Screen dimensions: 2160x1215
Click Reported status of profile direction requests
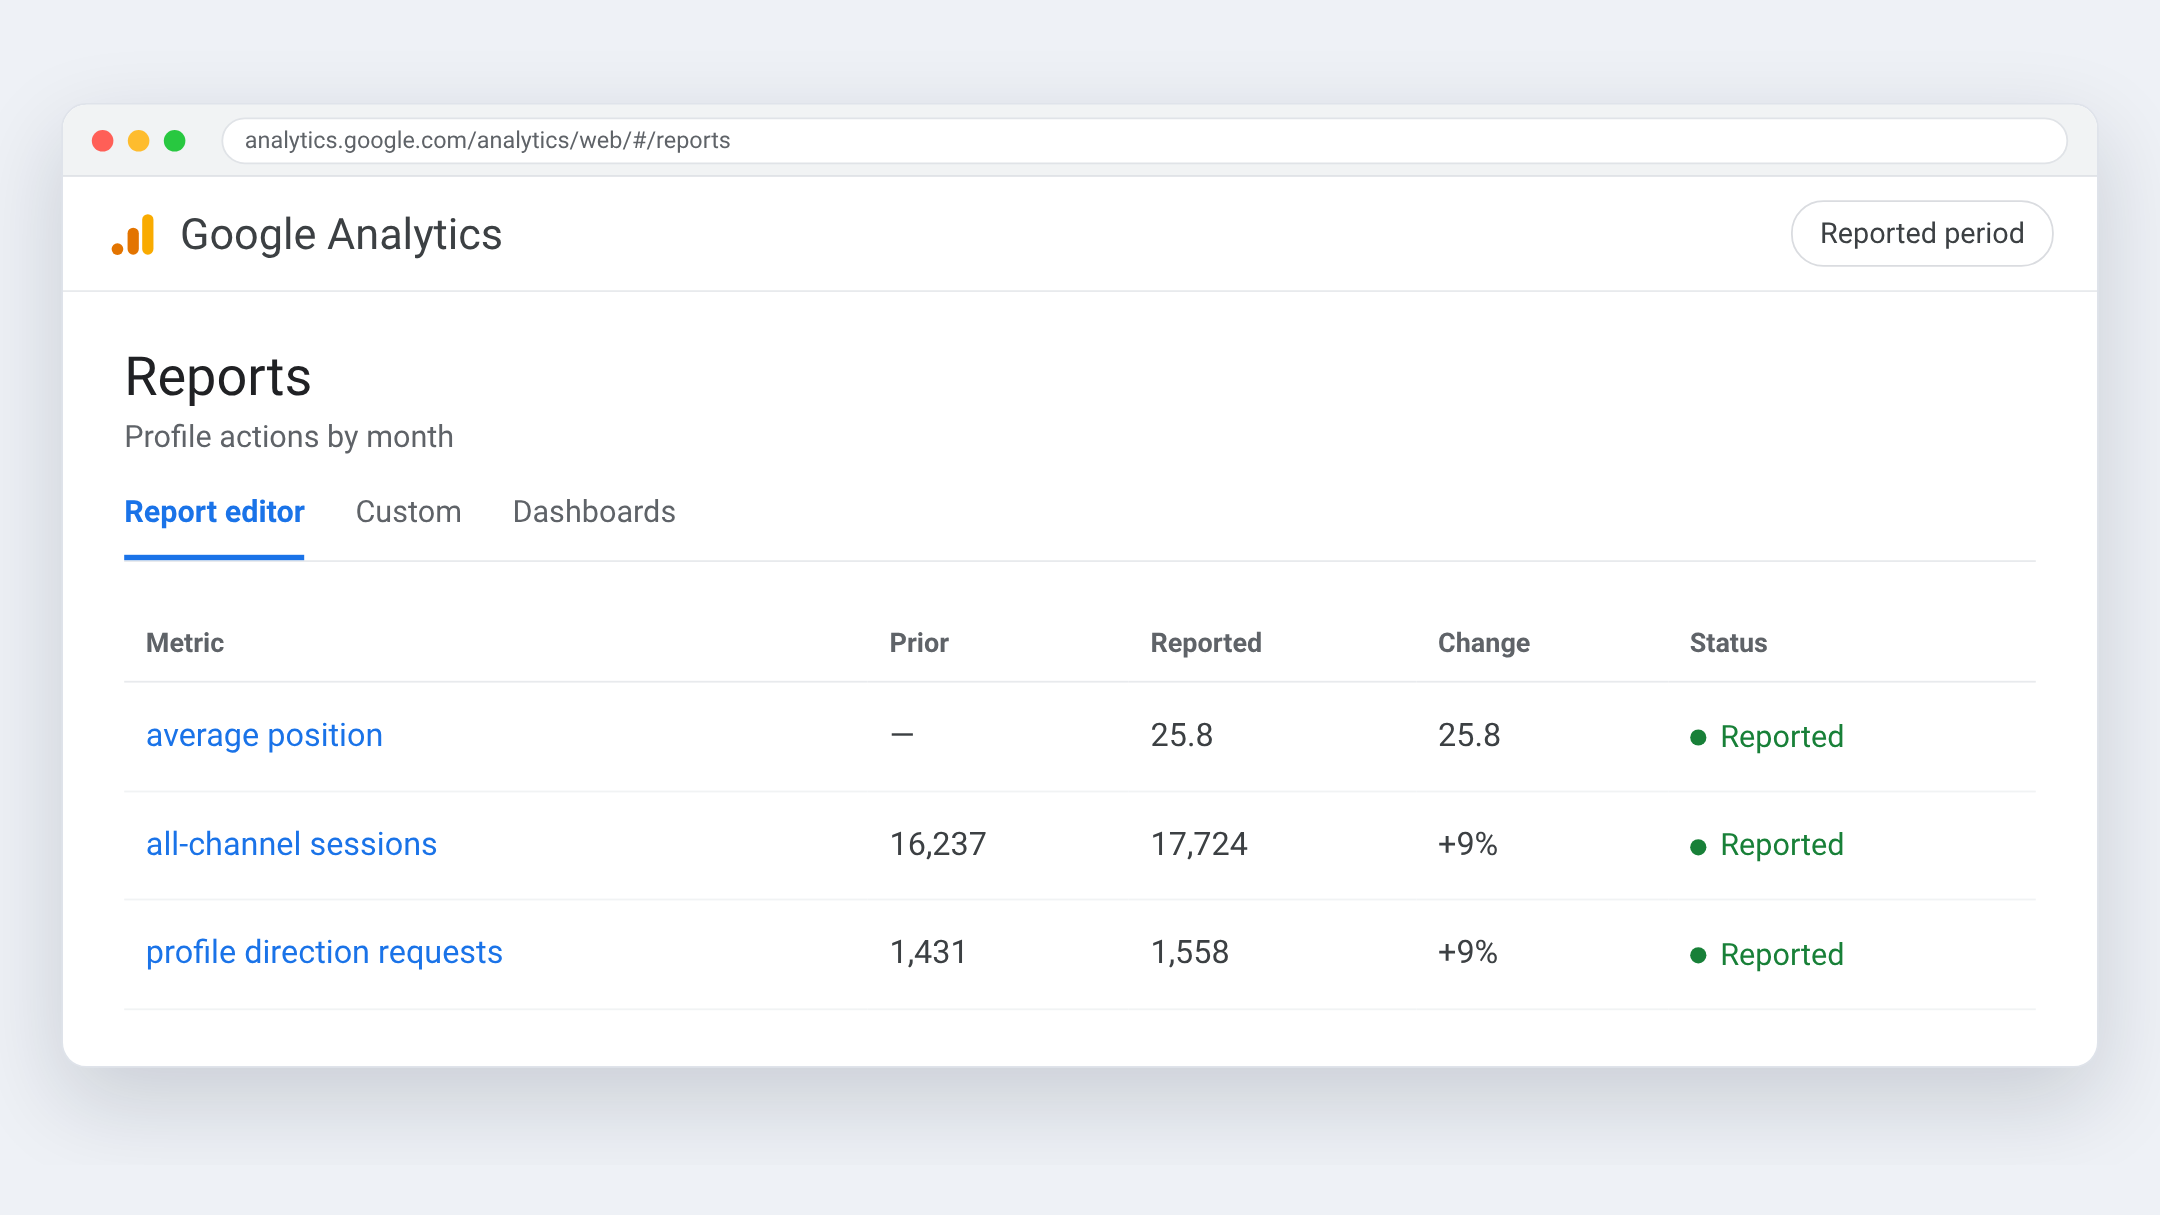[x=1767, y=955]
